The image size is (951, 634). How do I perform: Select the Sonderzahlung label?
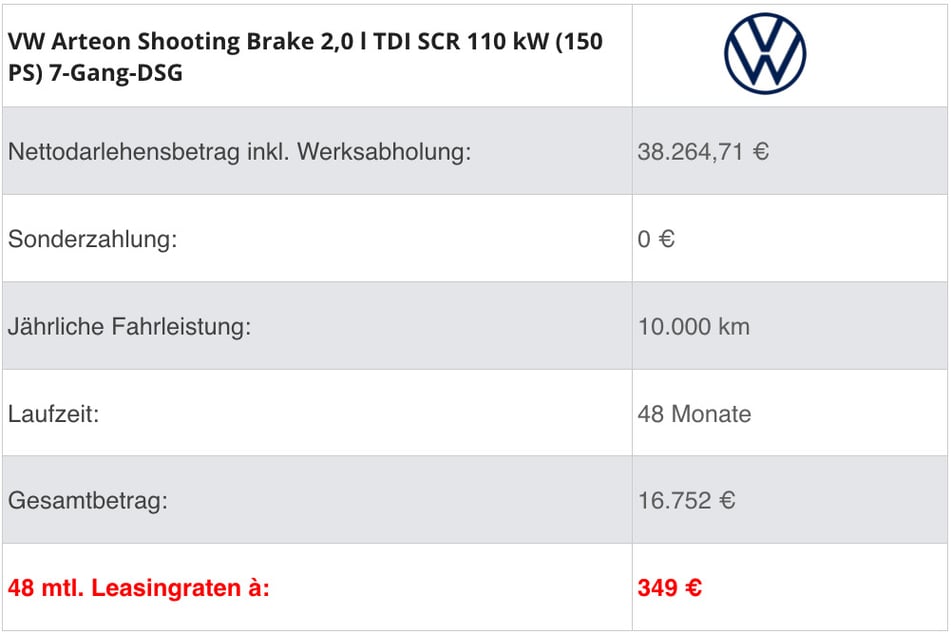click(x=92, y=239)
